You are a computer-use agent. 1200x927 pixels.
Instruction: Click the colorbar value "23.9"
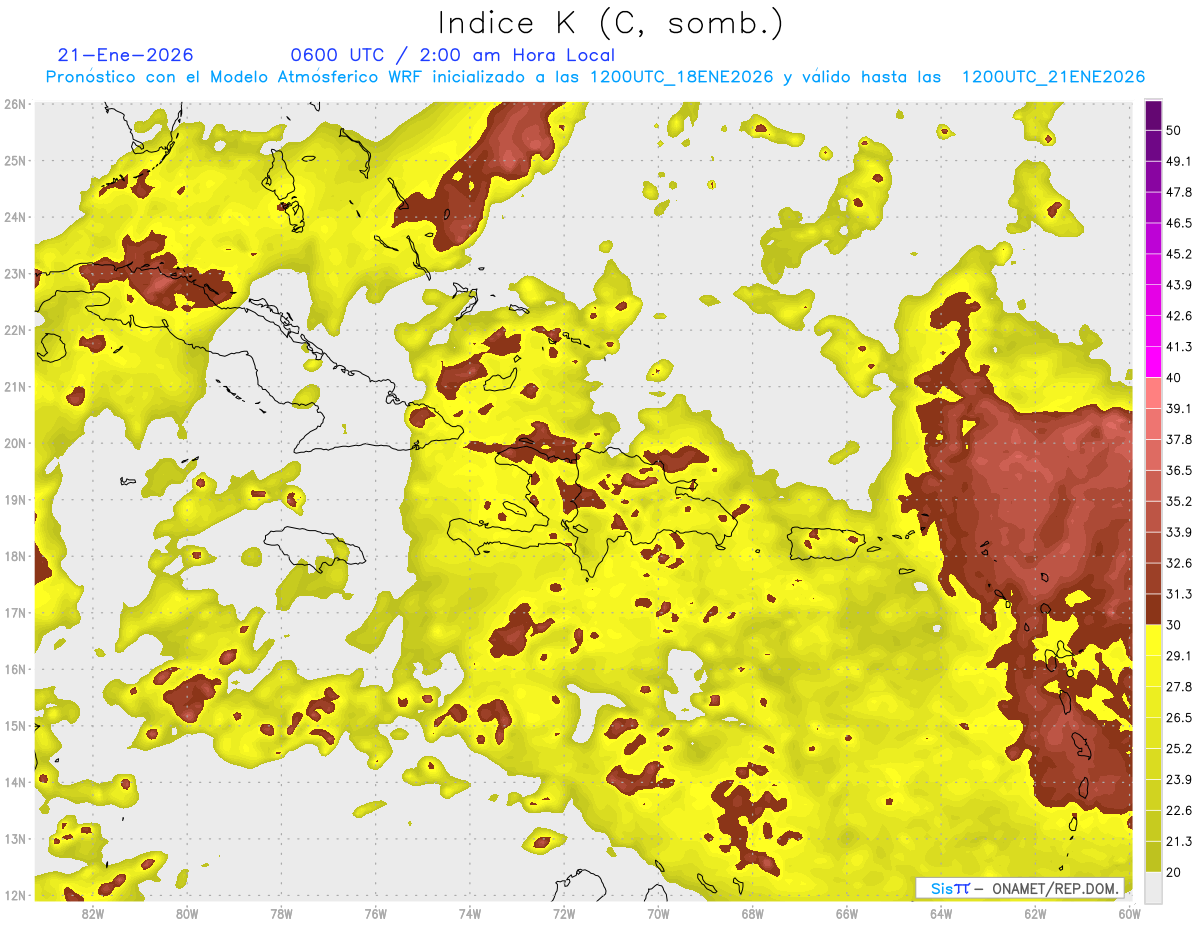(x=1179, y=779)
